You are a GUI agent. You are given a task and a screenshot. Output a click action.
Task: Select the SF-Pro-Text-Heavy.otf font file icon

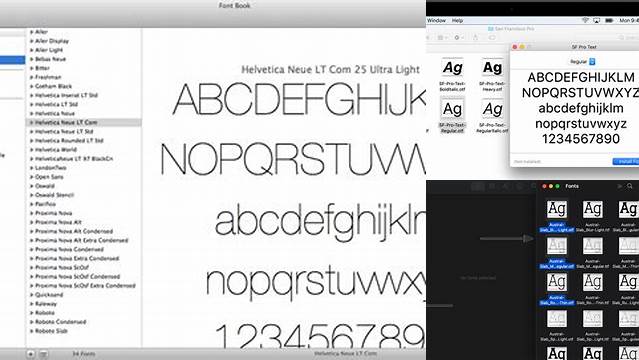pyautogui.click(x=492, y=68)
